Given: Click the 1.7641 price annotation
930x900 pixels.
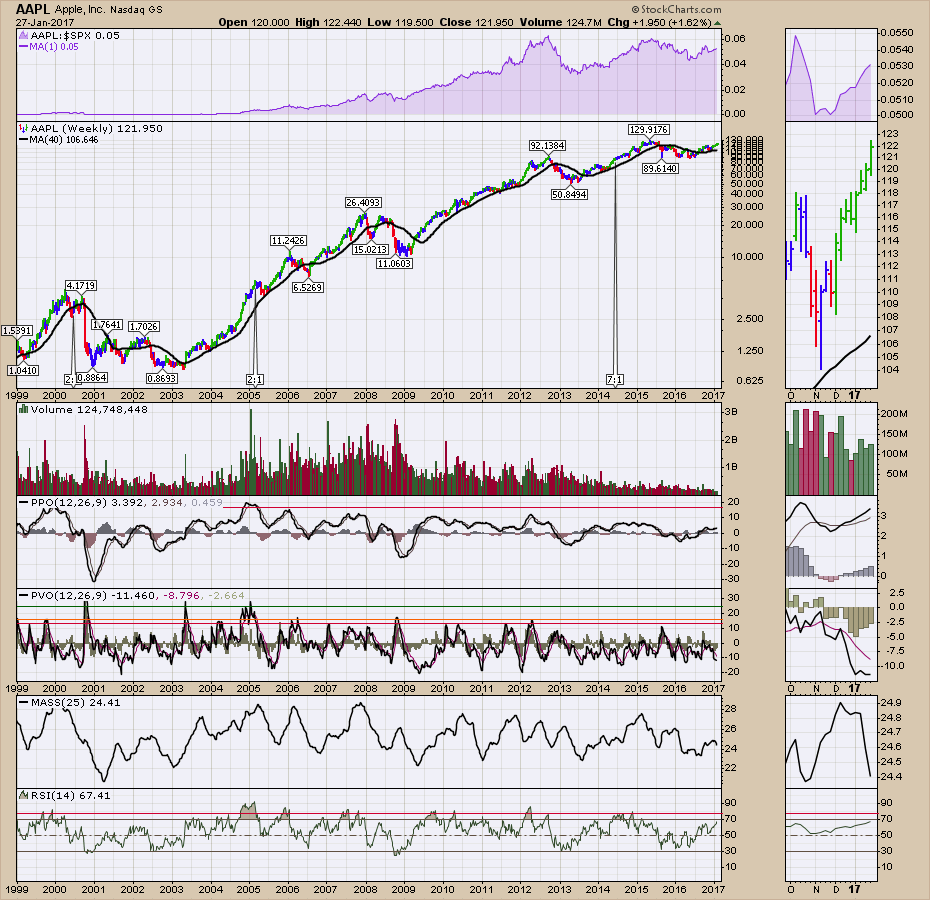Looking at the screenshot, I should 107,325.
